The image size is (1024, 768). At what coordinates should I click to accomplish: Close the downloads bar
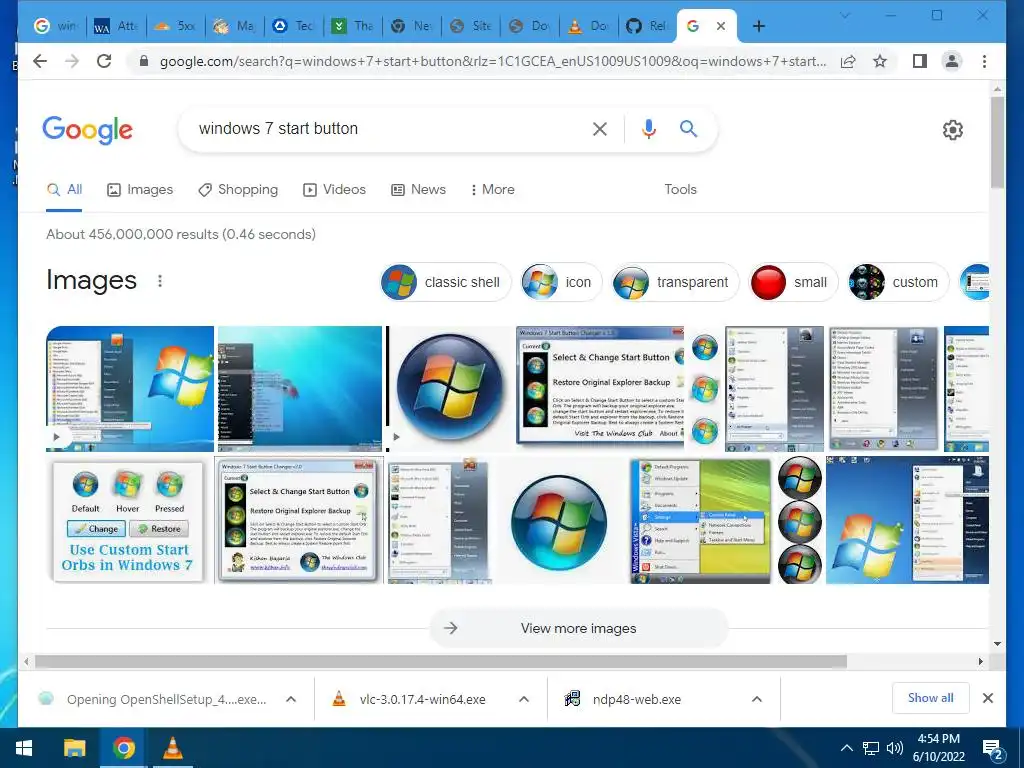click(987, 698)
